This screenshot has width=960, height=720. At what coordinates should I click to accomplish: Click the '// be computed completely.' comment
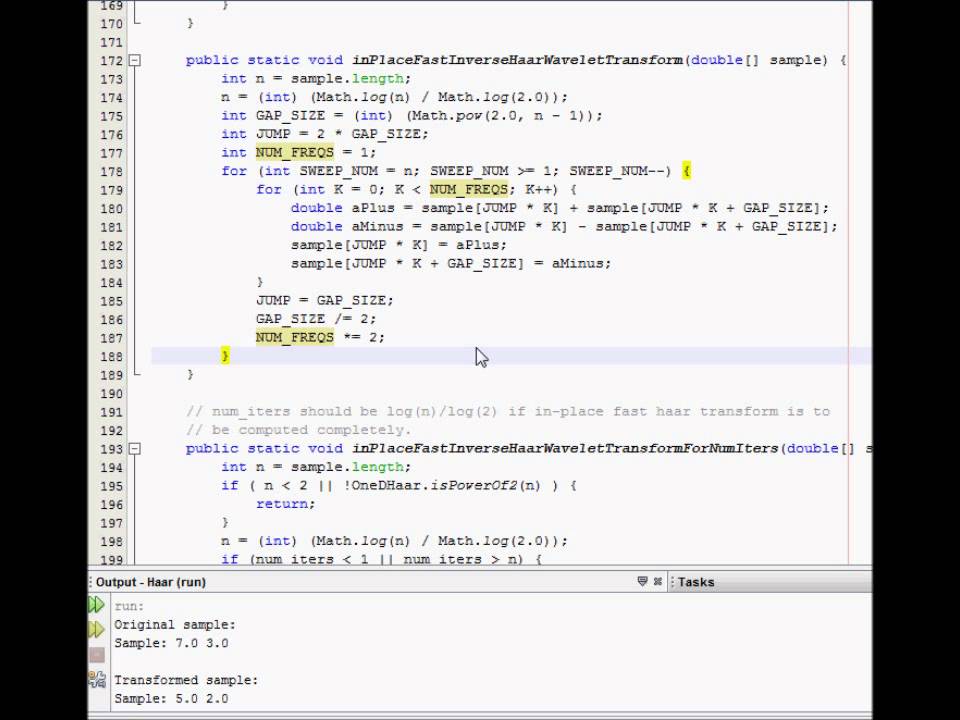(299, 430)
